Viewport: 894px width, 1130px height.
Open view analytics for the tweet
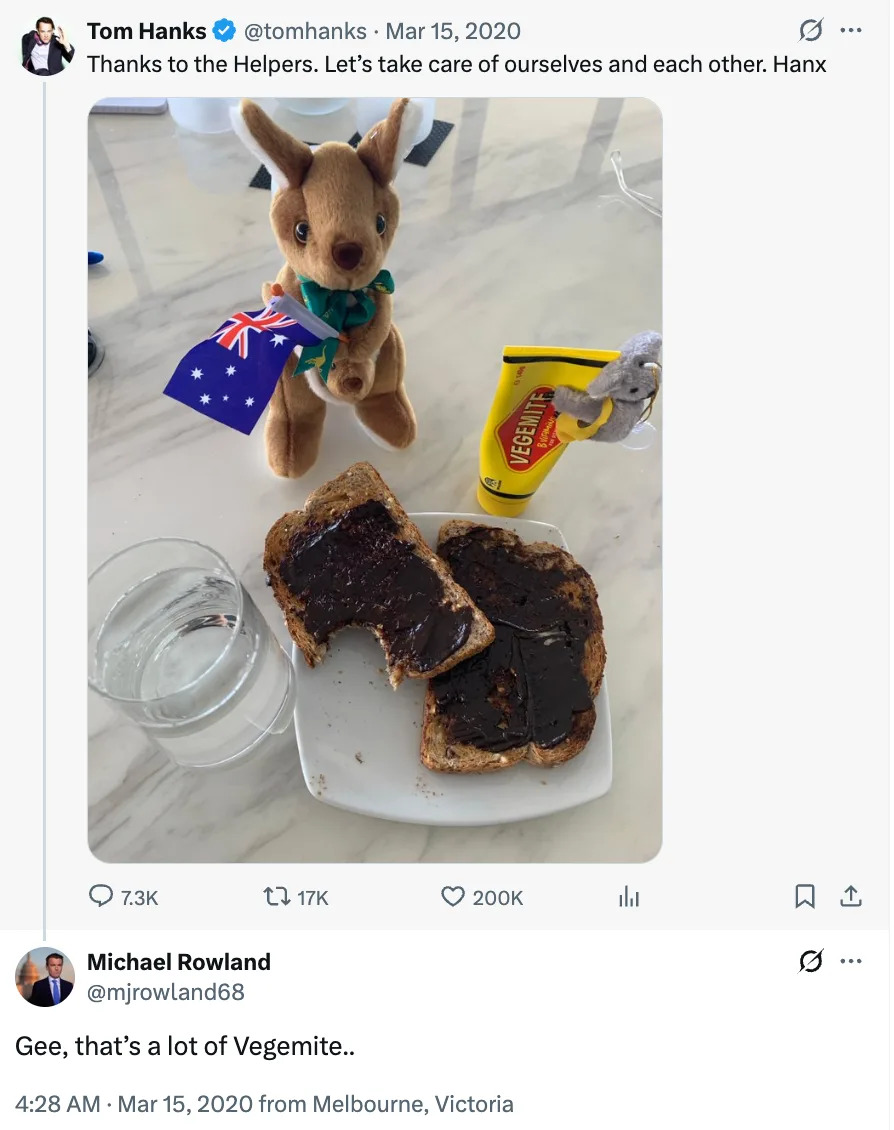629,897
